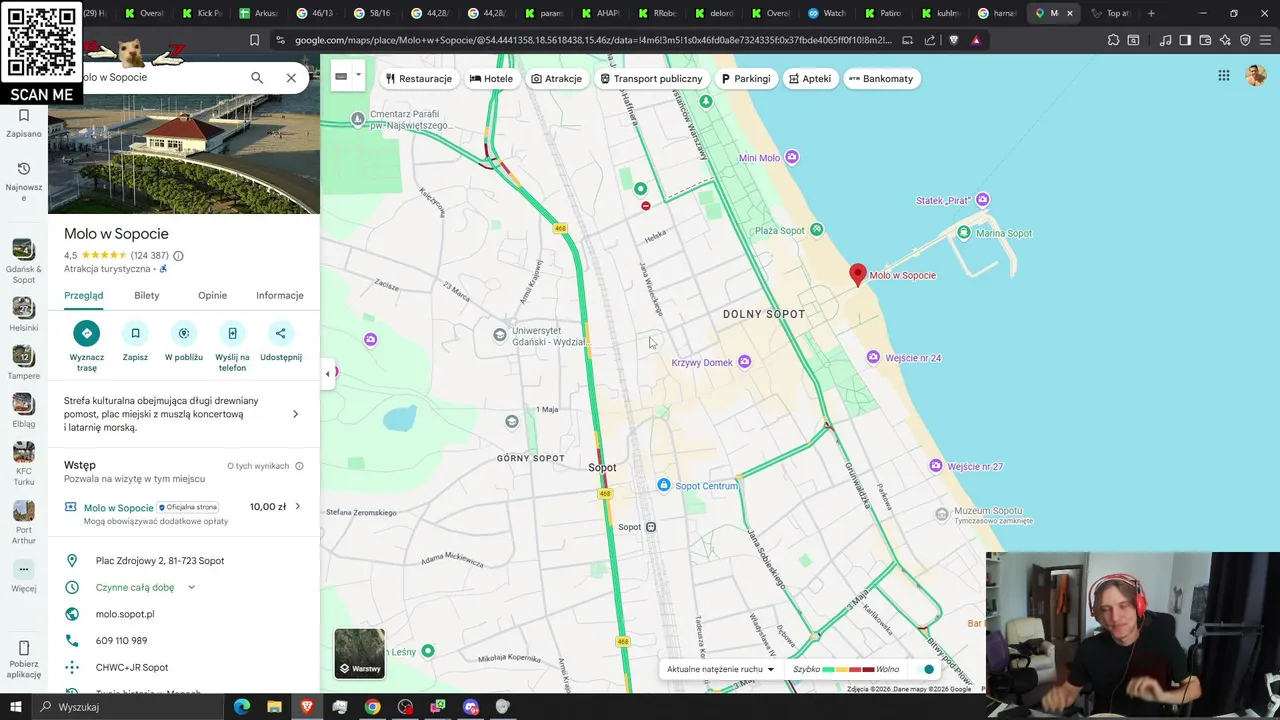Open a new browser tab with plus
1280x720 pixels.
tap(1151, 13)
